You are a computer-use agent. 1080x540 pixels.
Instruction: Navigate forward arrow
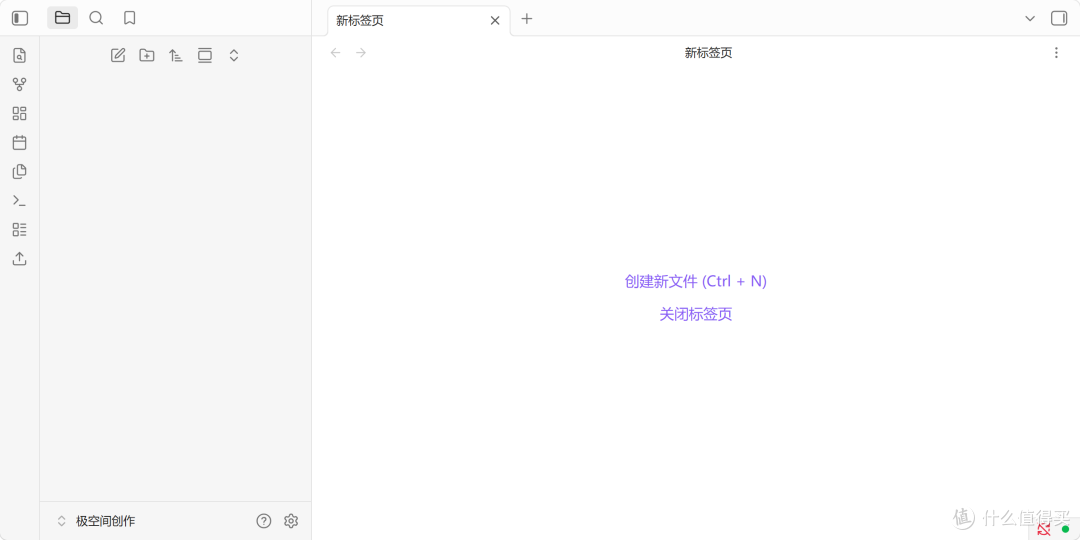360,52
